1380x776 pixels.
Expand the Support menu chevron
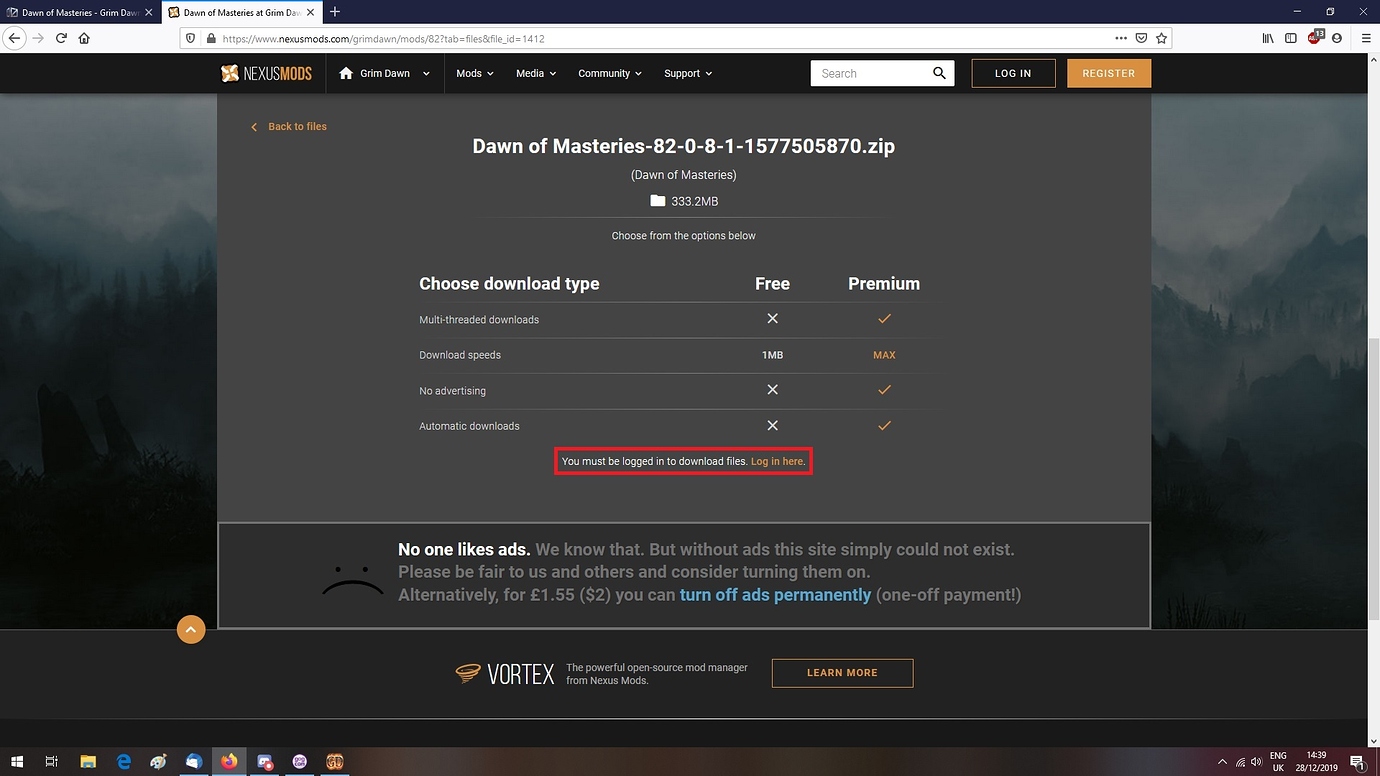tap(708, 73)
